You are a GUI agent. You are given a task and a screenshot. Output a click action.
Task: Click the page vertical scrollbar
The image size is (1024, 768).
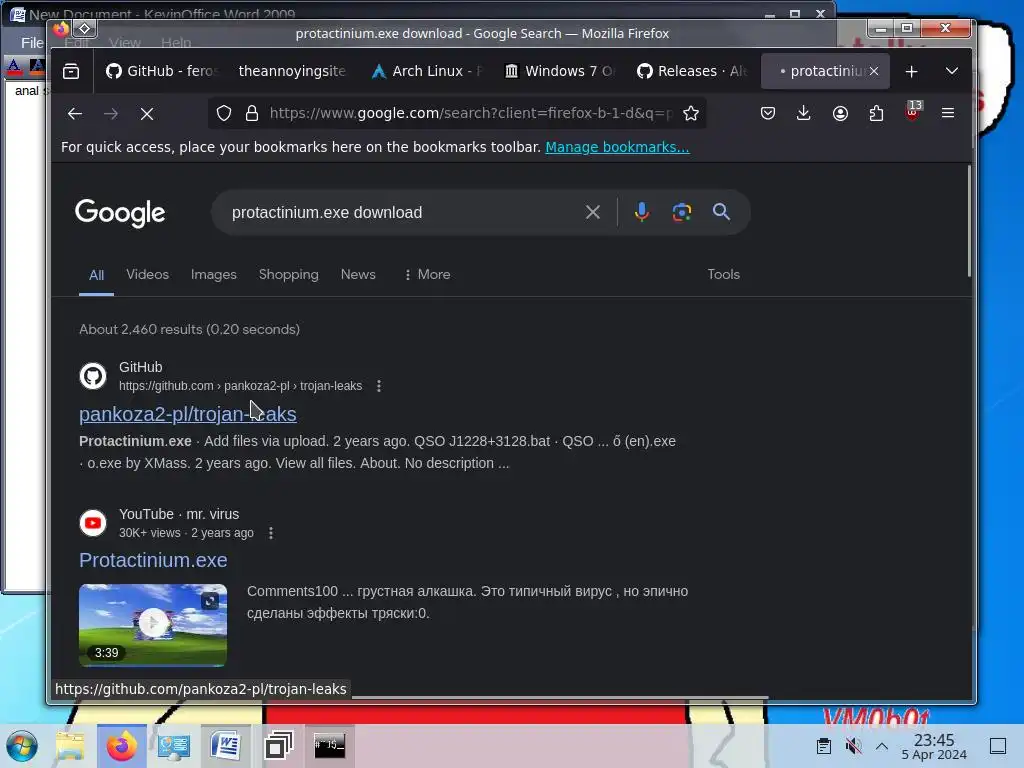(970, 222)
